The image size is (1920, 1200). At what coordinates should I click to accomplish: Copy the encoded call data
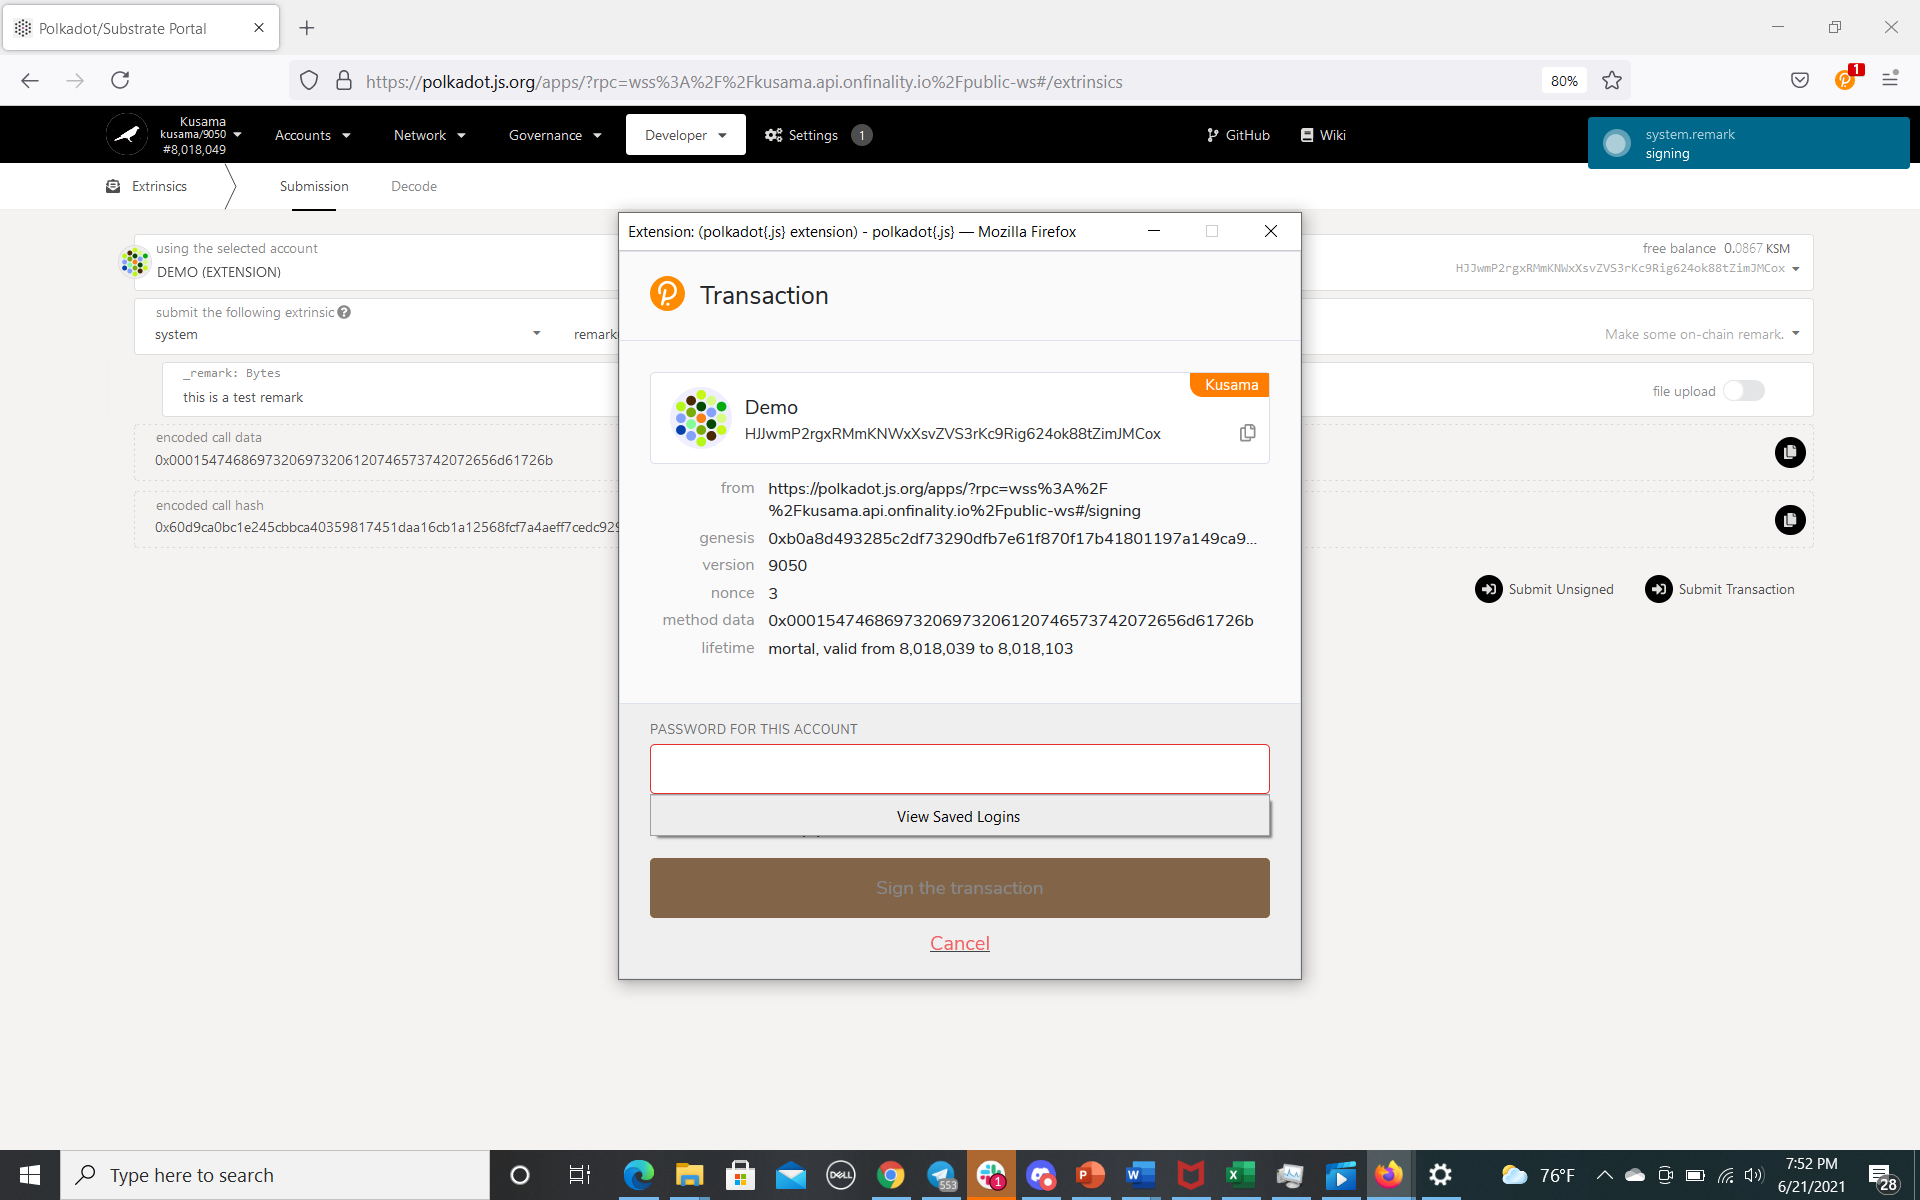pos(1789,453)
